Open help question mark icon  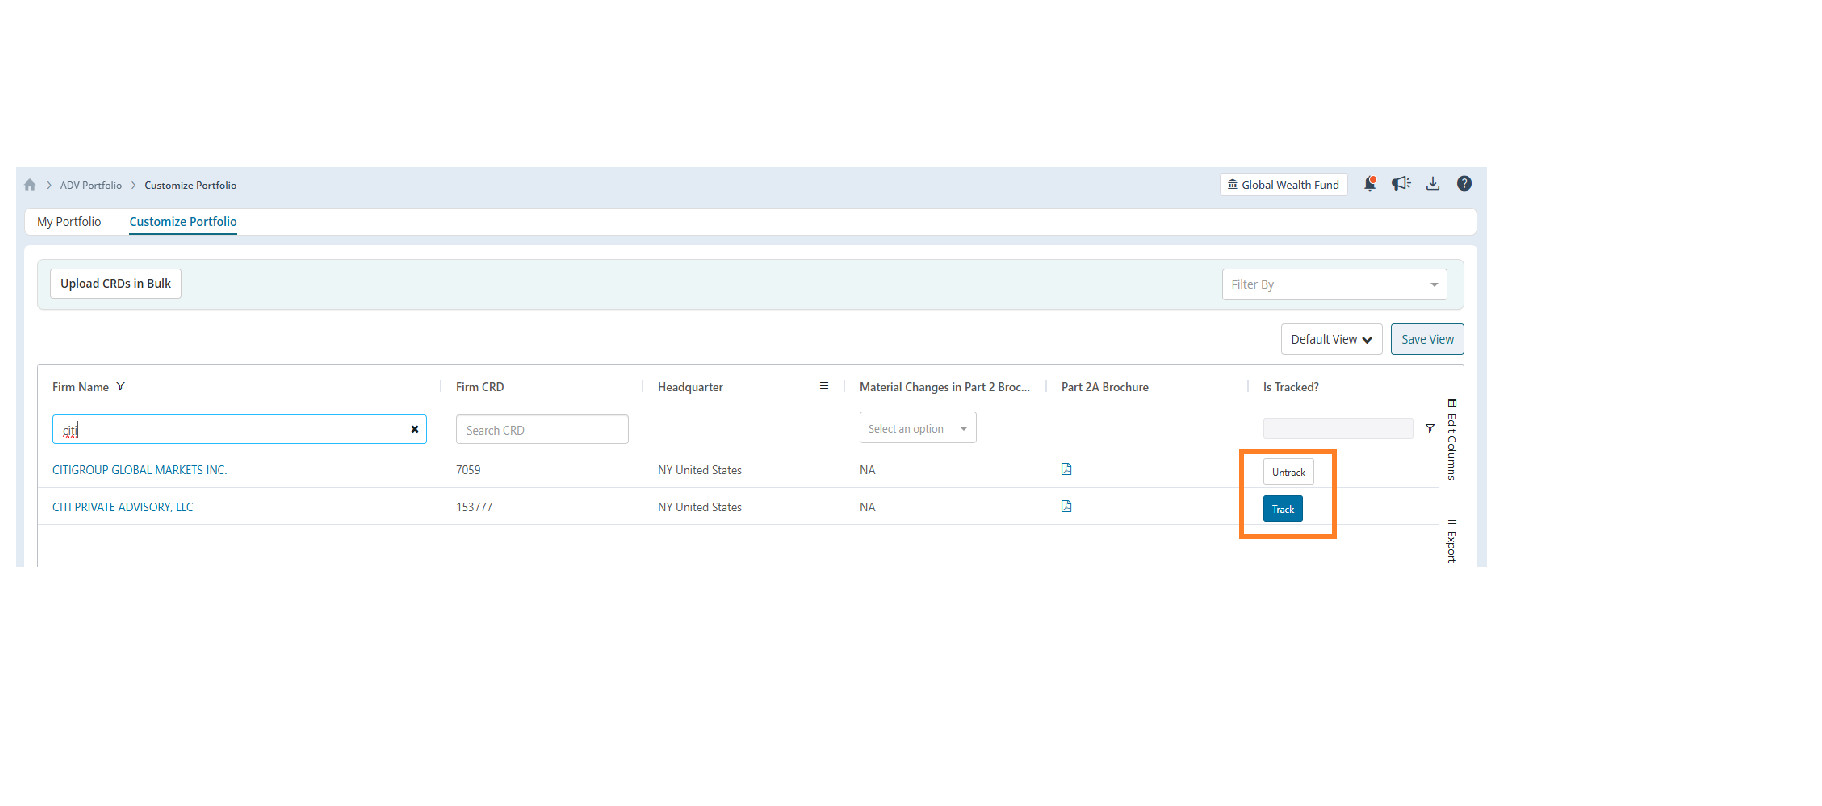pyautogui.click(x=1464, y=184)
